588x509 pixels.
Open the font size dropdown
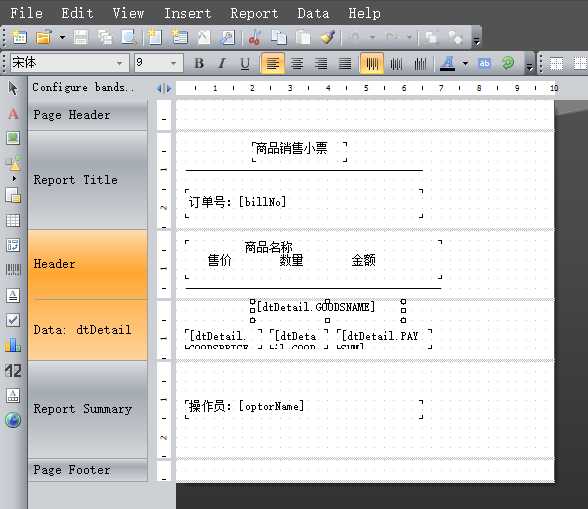(173, 63)
